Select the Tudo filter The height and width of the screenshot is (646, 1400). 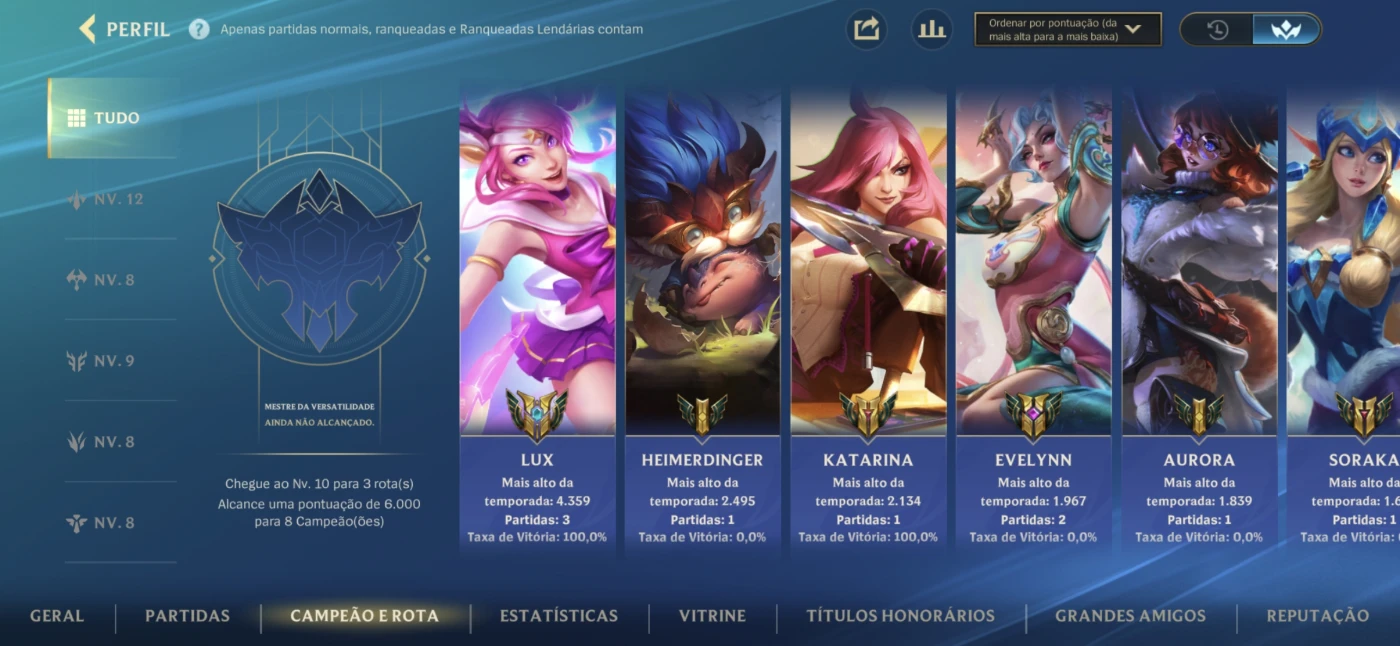(112, 118)
